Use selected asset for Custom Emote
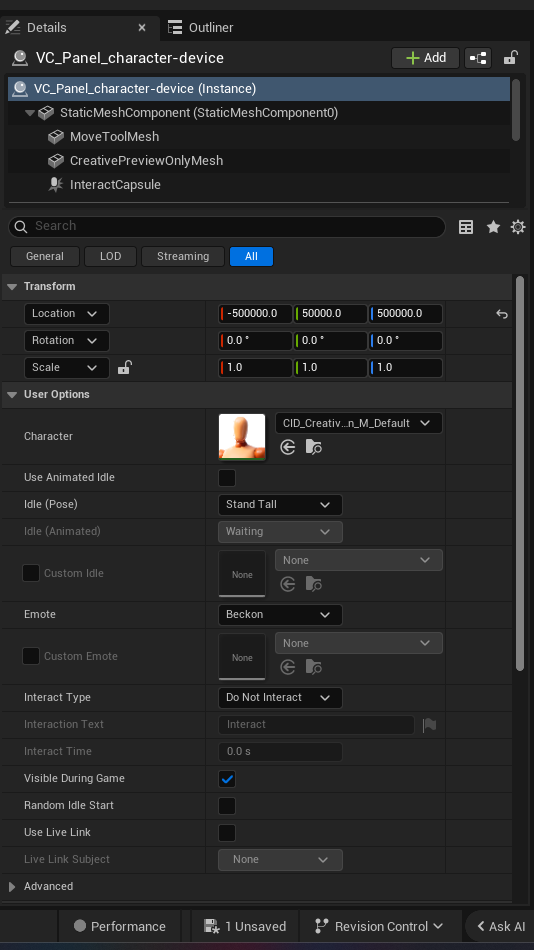The height and width of the screenshot is (950, 534). pos(288,667)
